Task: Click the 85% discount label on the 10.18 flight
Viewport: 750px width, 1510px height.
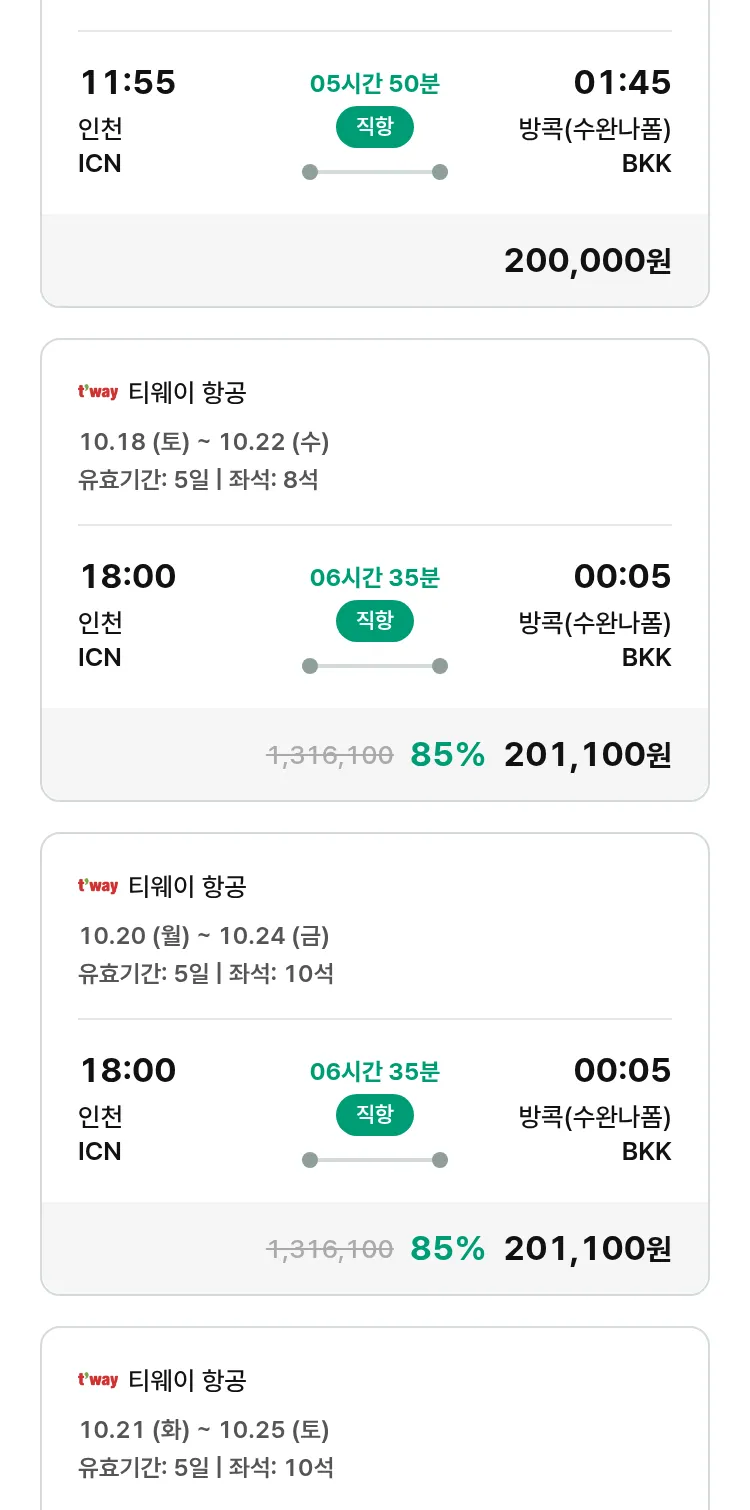Action: 447,755
